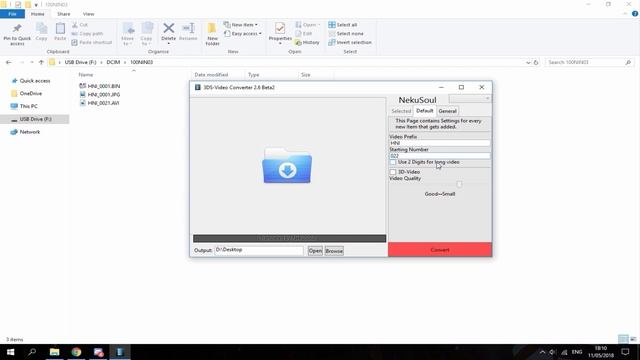Viewport: 640px width, 360px height.
Task: Sort by Date modified column header
Action: pyautogui.click(x=211, y=75)
